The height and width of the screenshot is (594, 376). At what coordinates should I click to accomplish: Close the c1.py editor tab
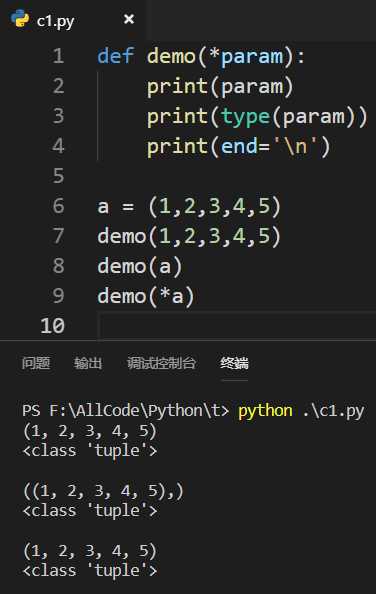click(x=129, y=19)
